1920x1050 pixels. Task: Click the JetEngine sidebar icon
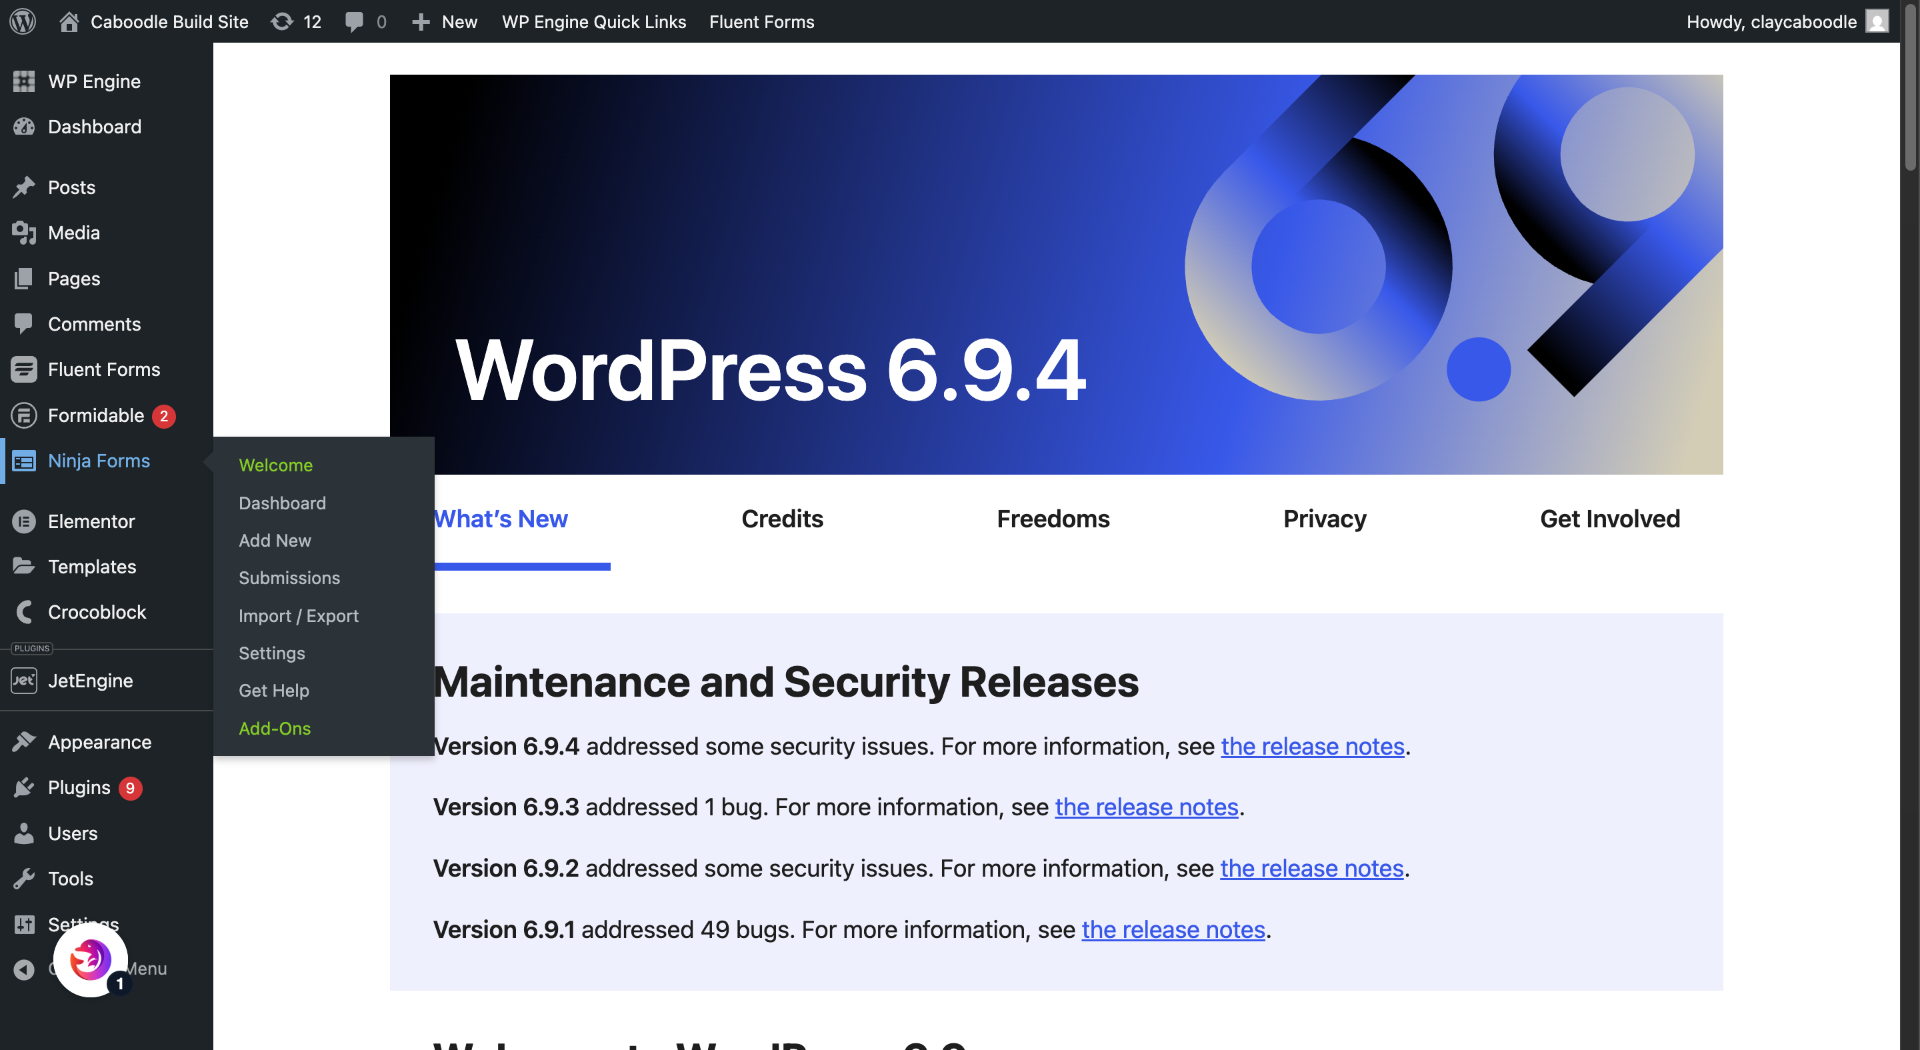24,681
